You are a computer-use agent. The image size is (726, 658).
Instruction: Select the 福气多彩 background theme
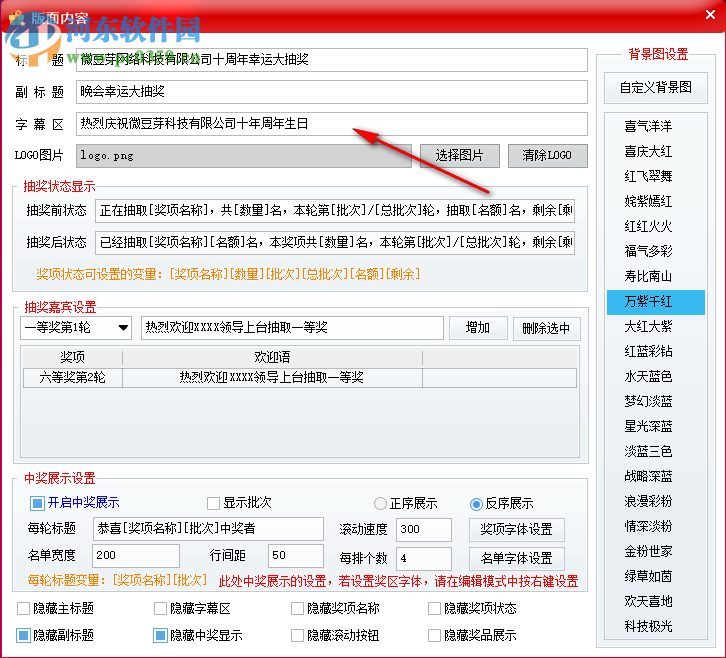[x=656, y=251]
